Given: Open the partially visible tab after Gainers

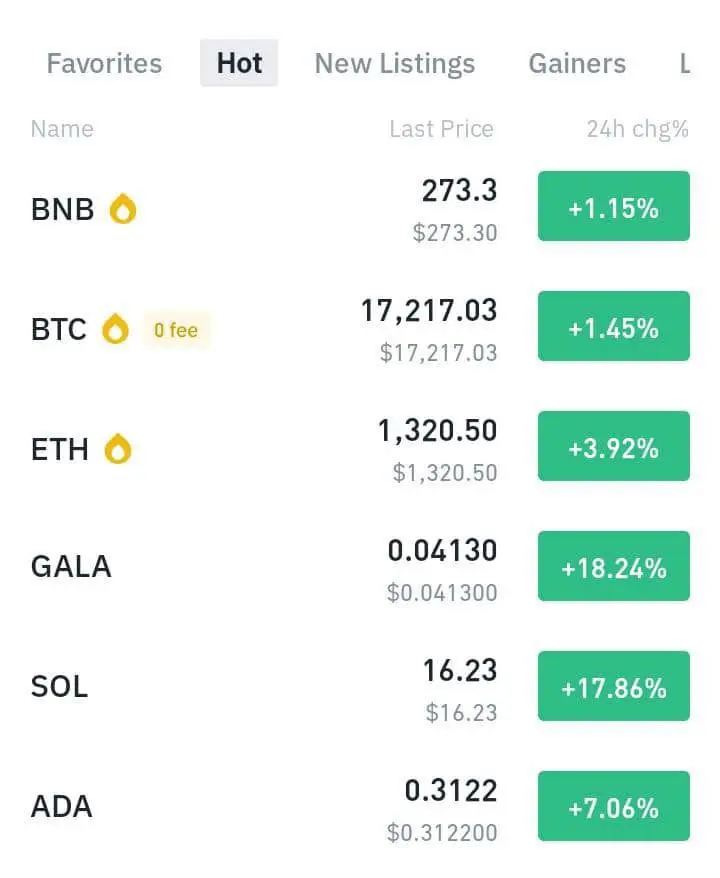Looking at the screenshot, I should (x=685, y=63).
